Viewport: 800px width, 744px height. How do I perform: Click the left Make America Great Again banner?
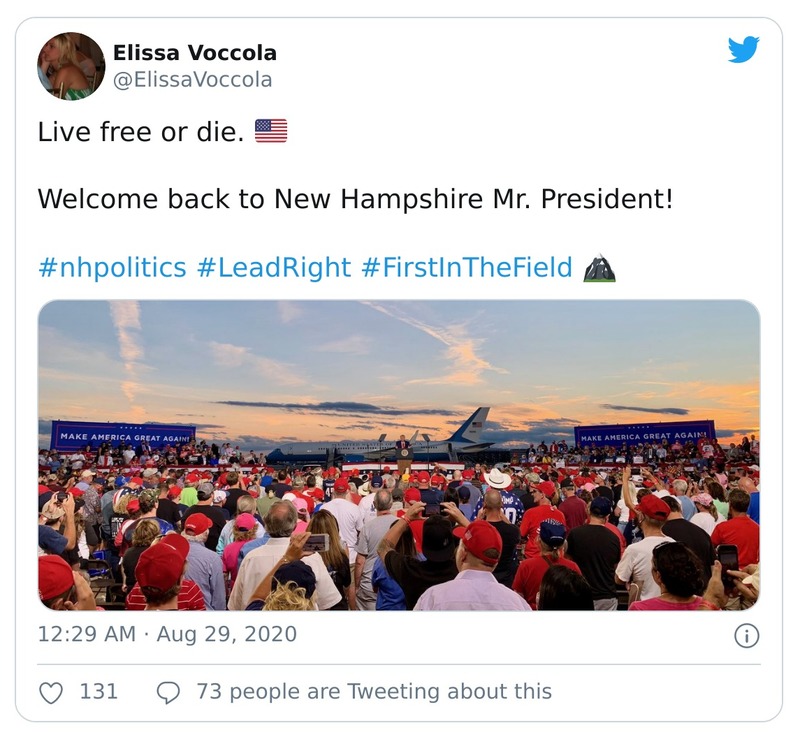[123, 436]
